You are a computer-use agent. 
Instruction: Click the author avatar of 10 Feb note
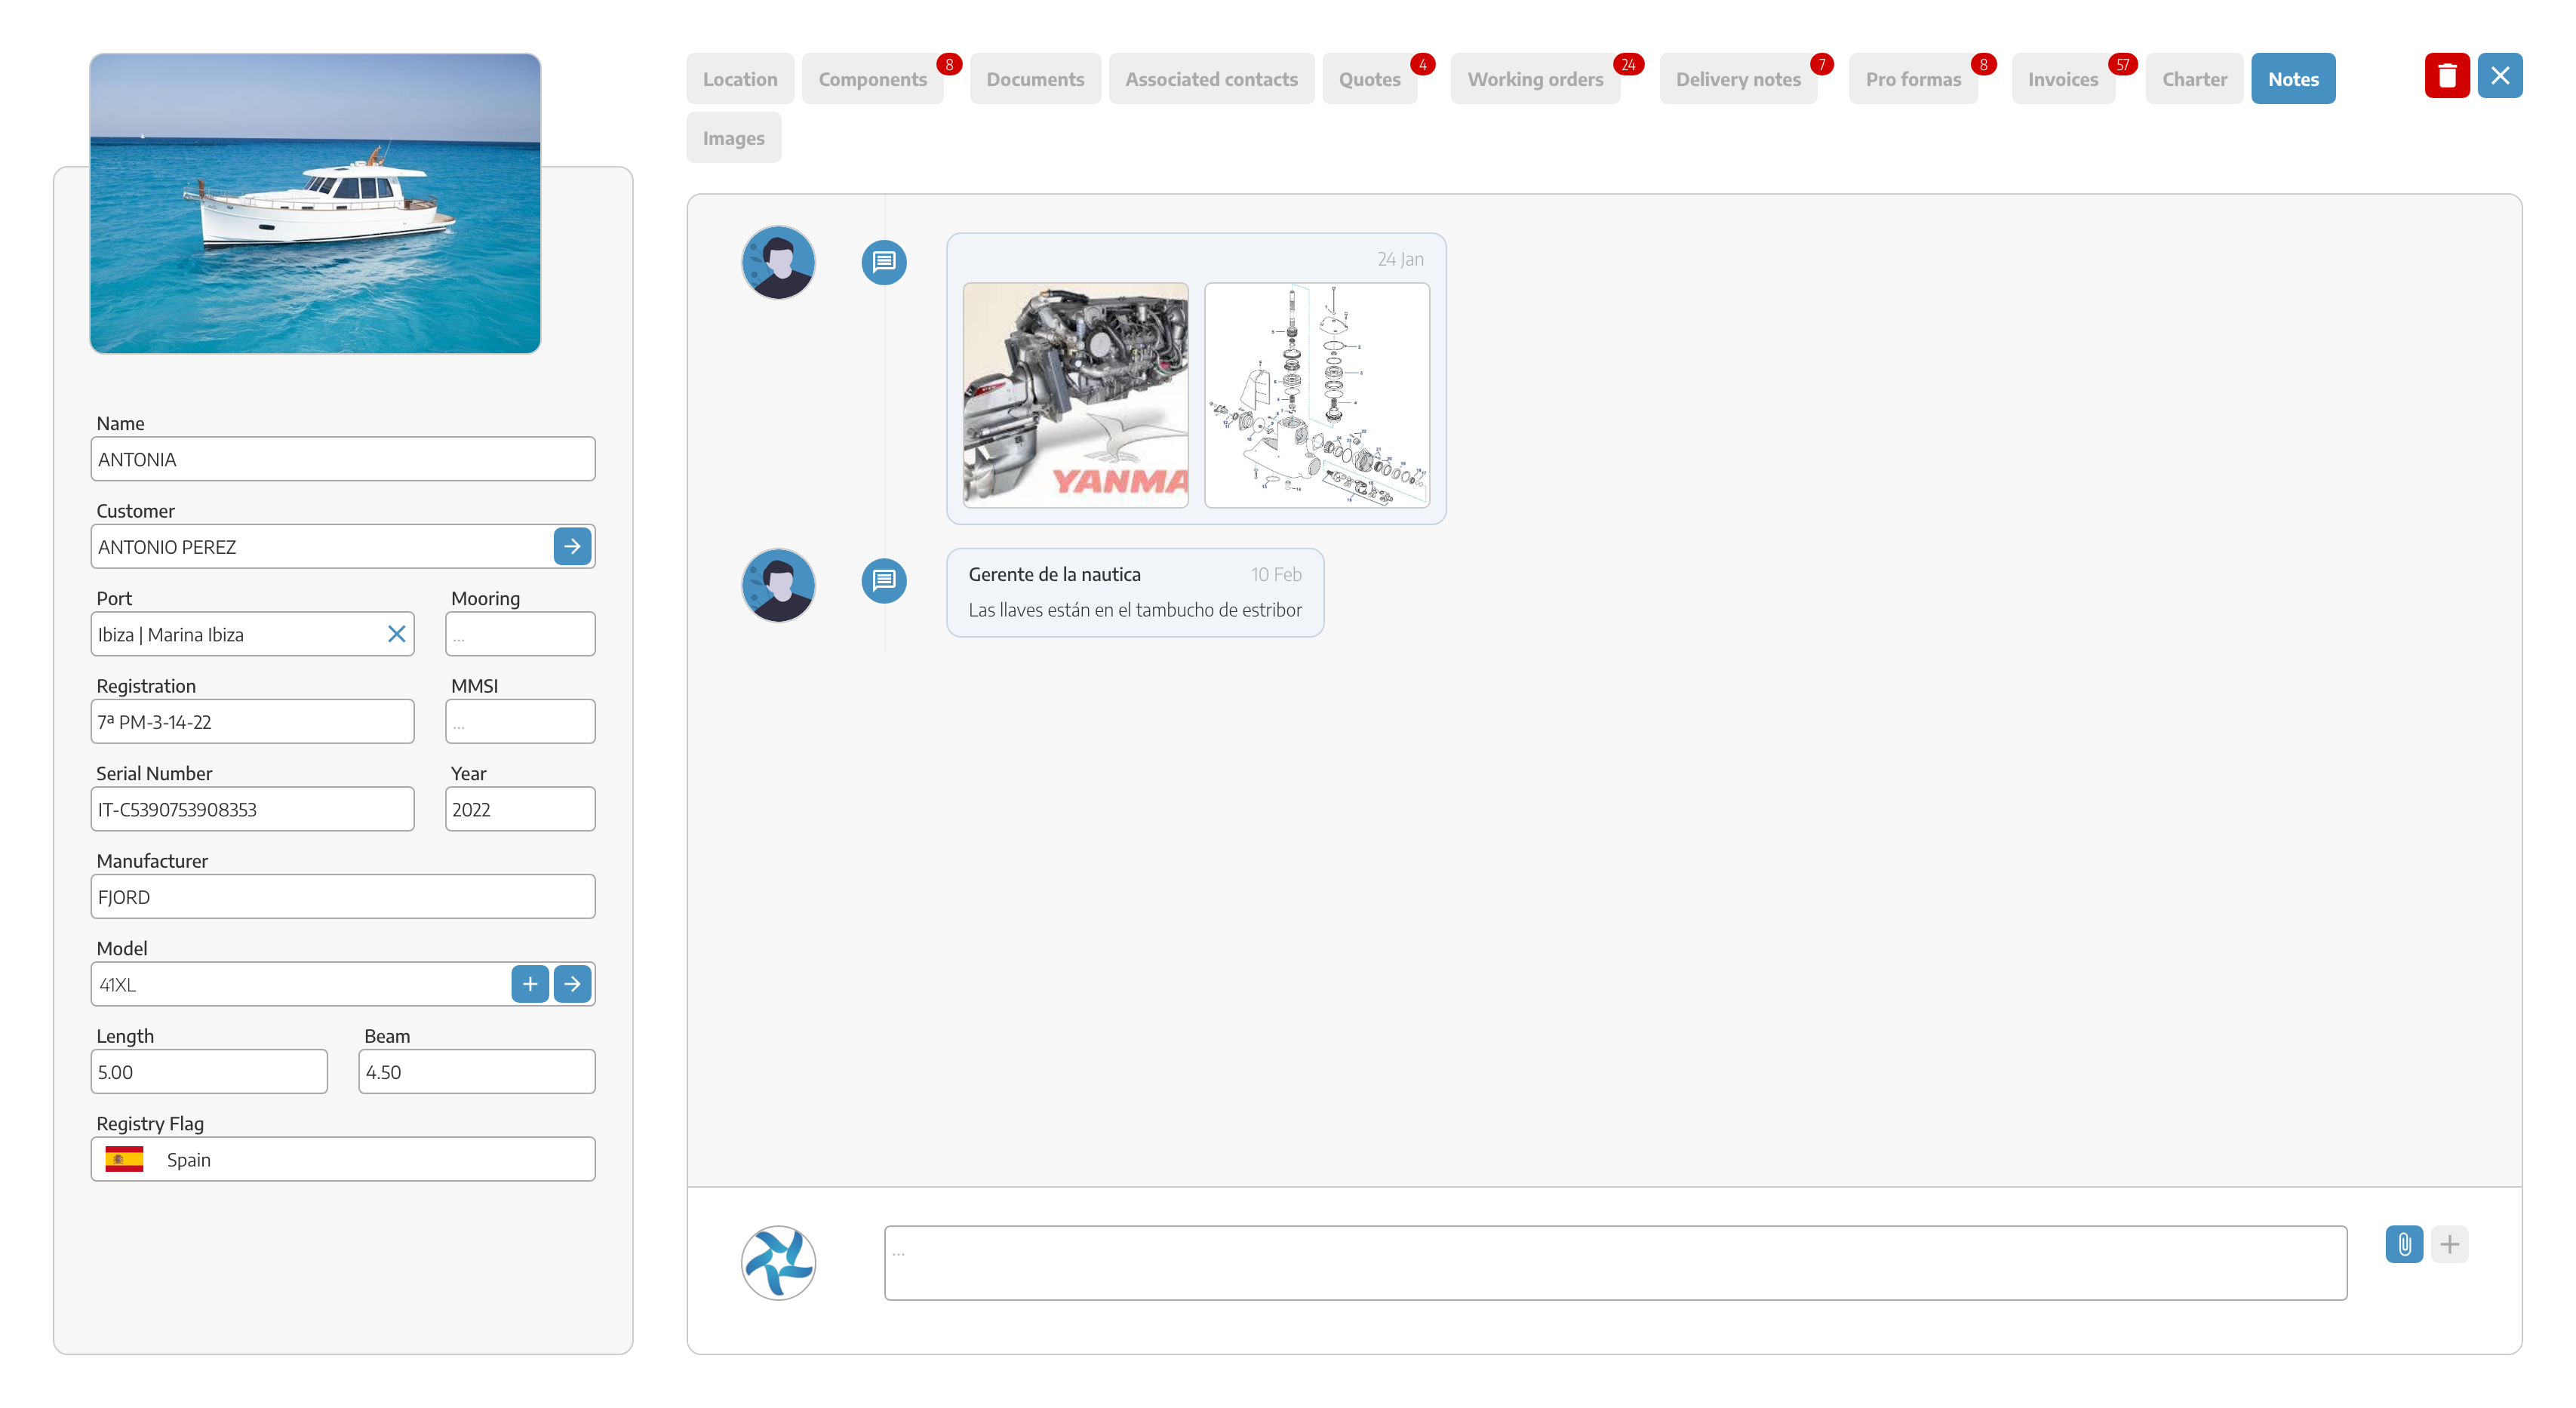click(x=778, y=585)
